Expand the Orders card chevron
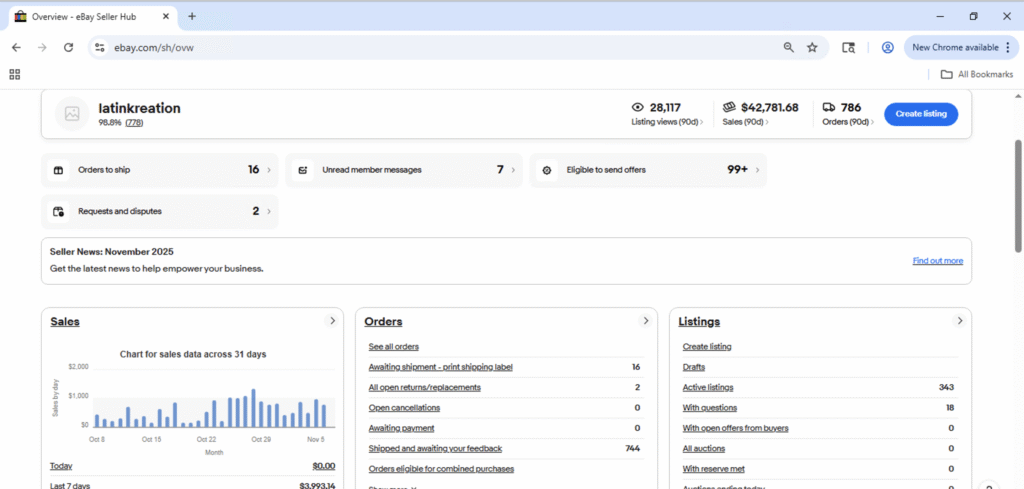This screenshot has height=489, width=1024. coord(646,321)
